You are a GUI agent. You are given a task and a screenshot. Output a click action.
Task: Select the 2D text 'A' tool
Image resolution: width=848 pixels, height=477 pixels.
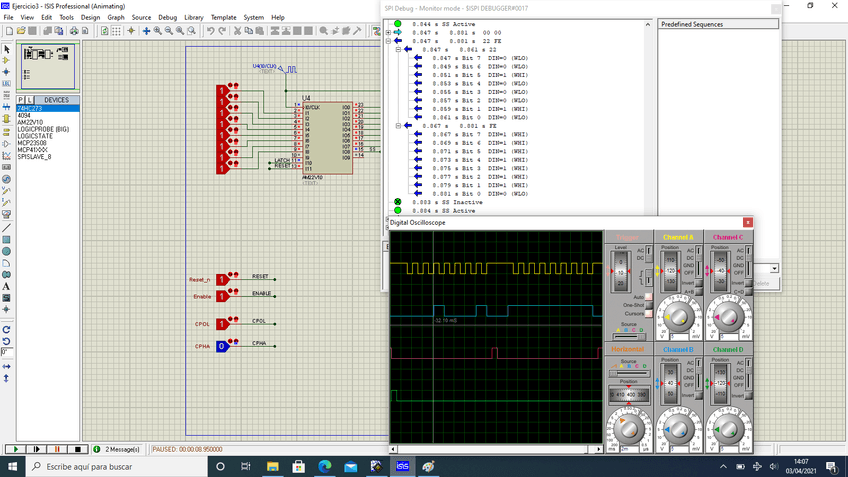coord(7,286)
